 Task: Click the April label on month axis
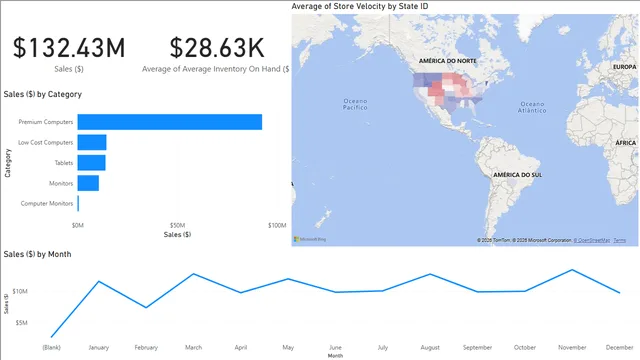click(x=241, y=348)
